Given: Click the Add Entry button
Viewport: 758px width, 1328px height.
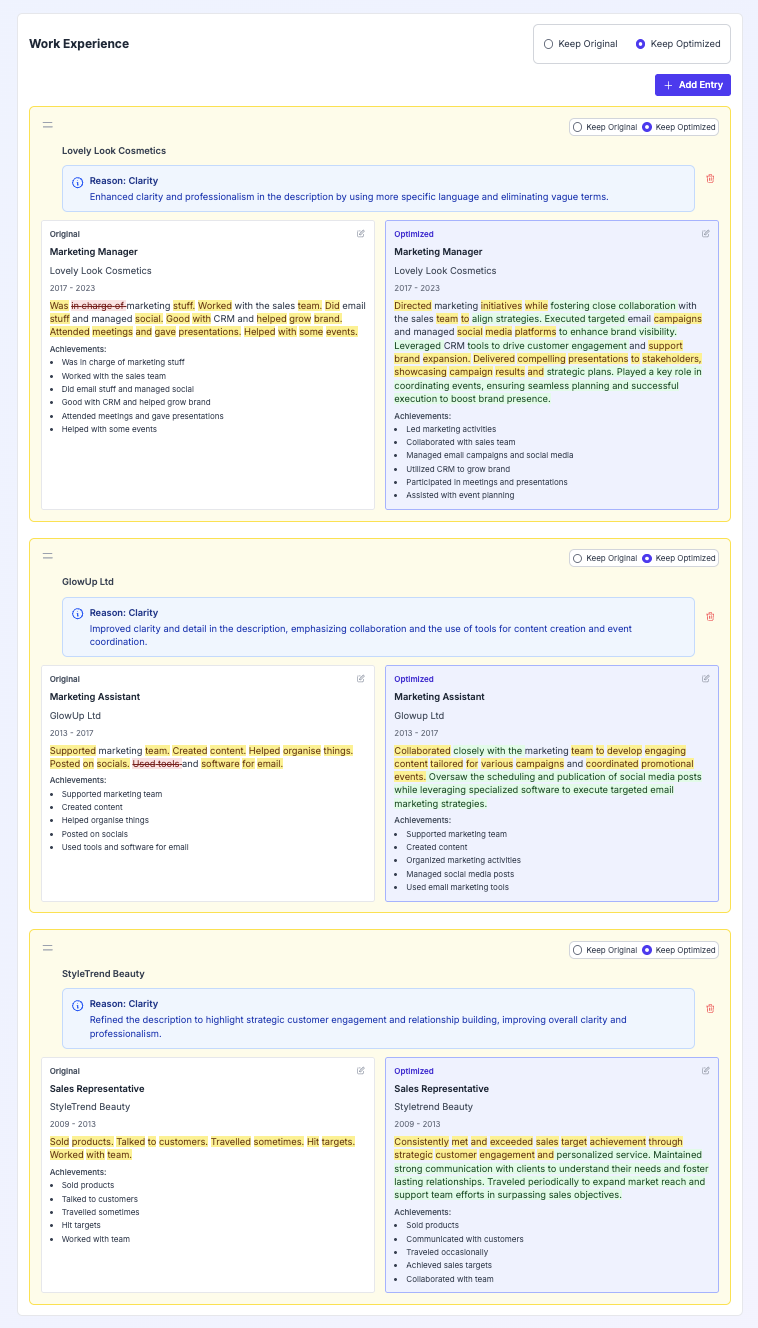Looking at the screenshot, I should [693, 85].
